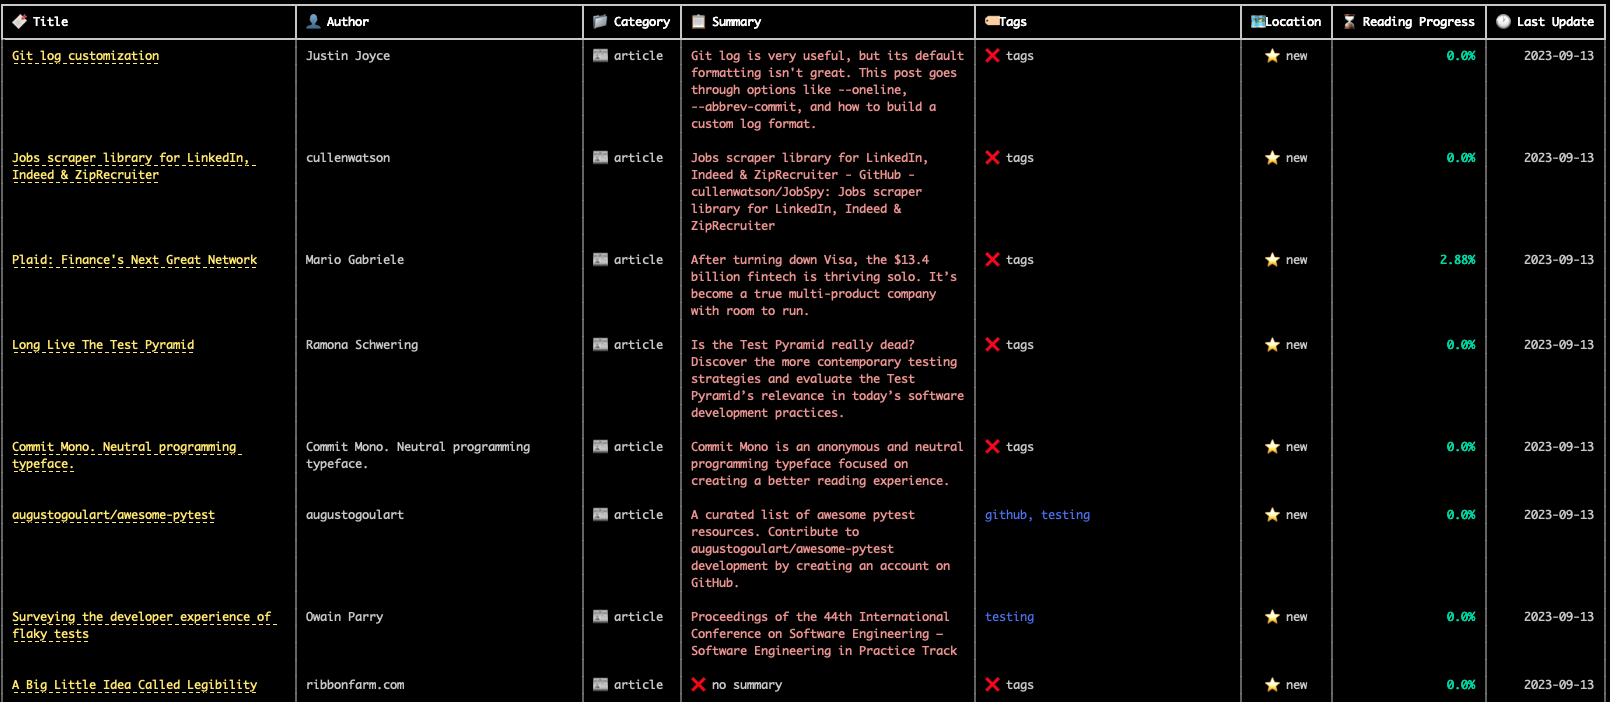Open the 'Long Live The Test Pyramid' link
The height and width of the screenshot is (702, 1610).
[x=103, y=345]
